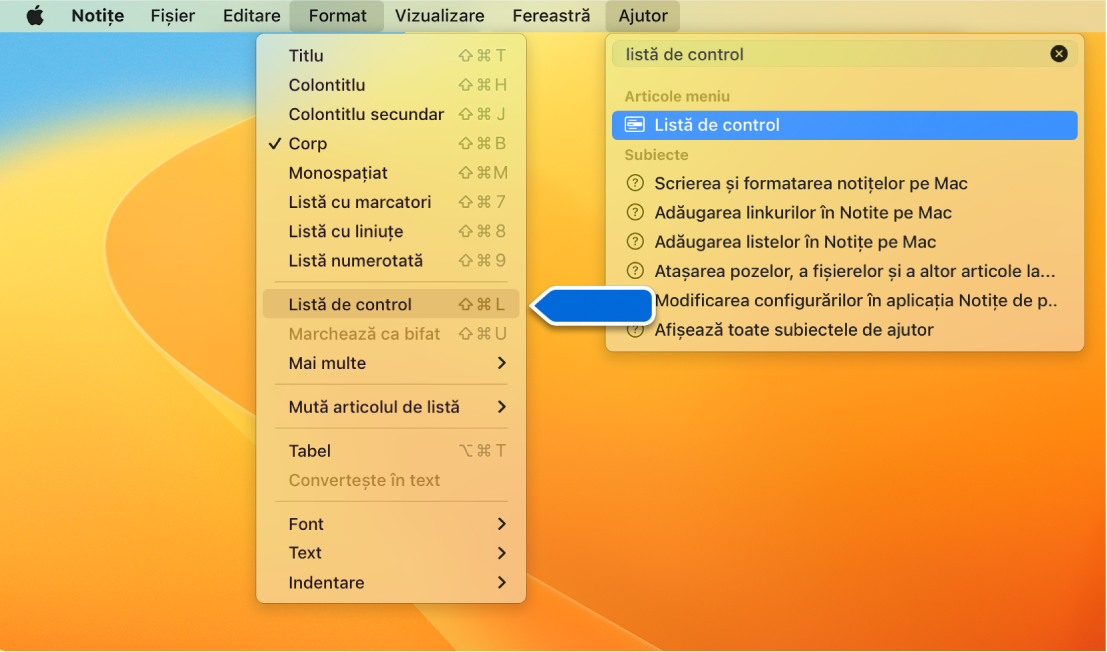Open the Vizualizare menu
Viewport: 1107px width, 652px height.
pyautogui.click(x=439, y=16)
